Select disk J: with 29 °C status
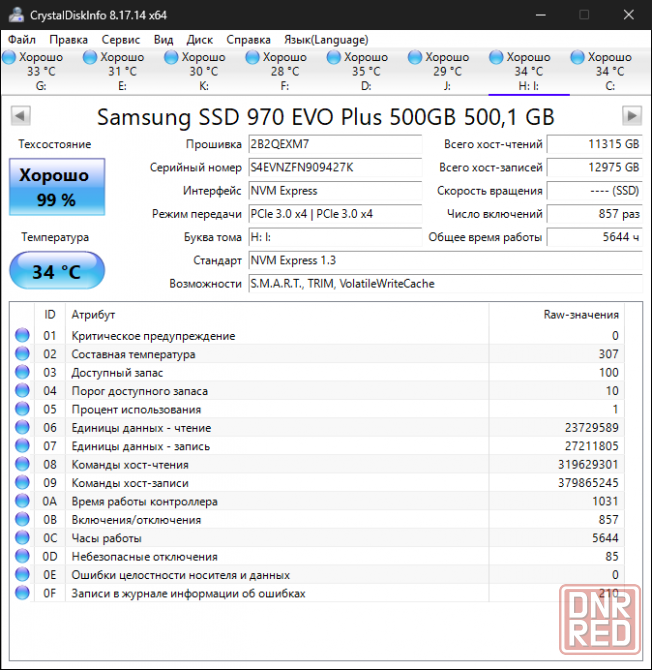652x670 pixels. pos(447,71)
